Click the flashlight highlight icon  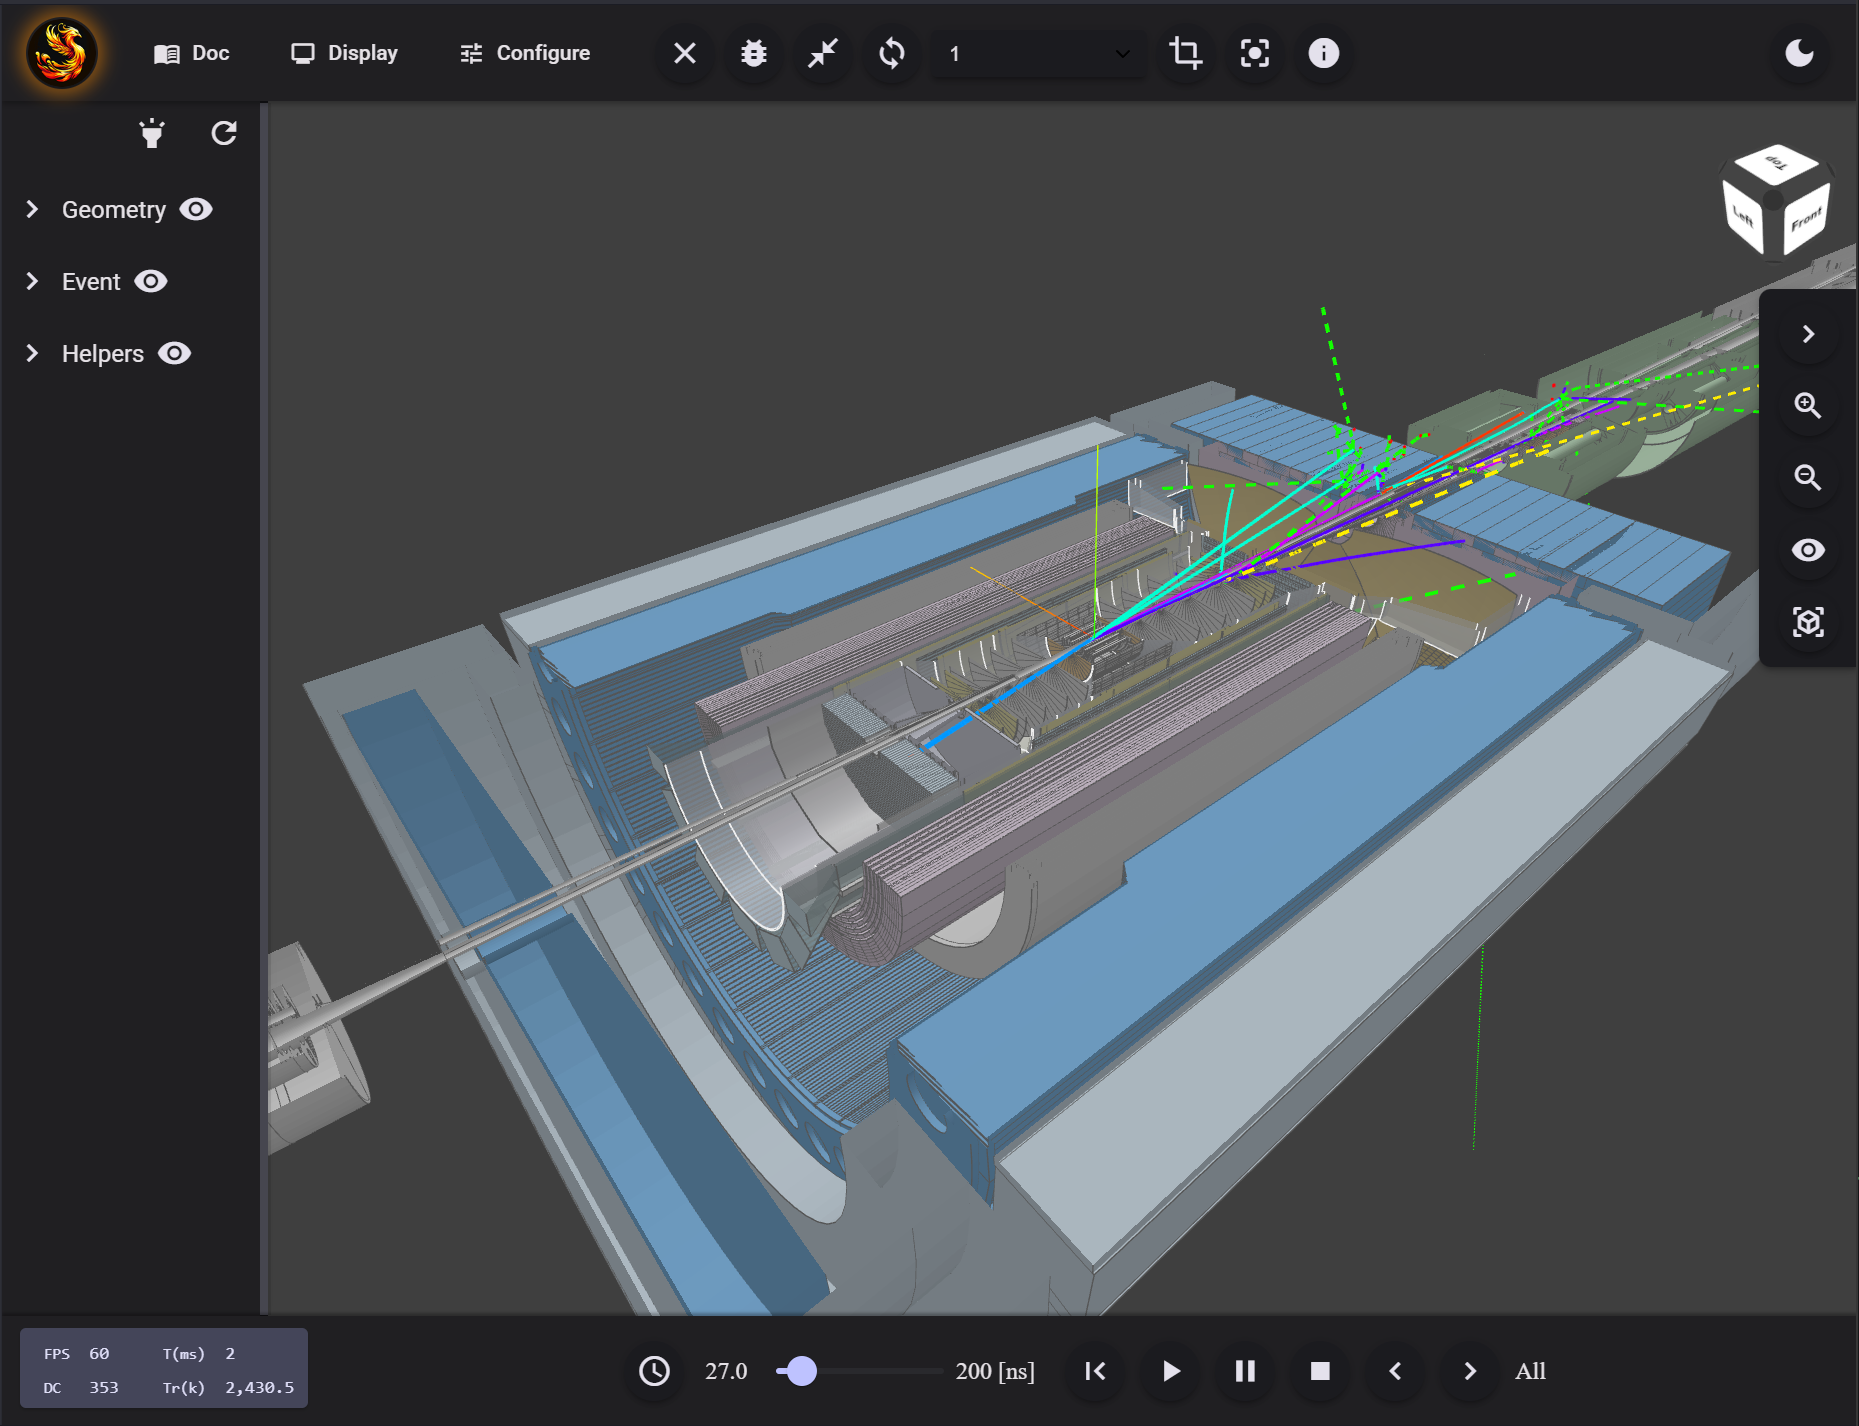[152, 133]
